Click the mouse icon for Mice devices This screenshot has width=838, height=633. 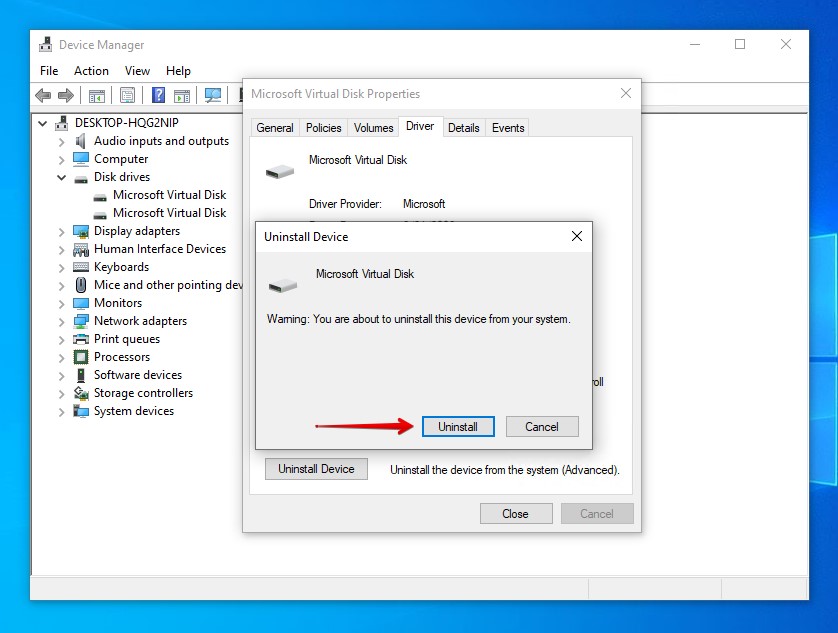pos(81,285)
